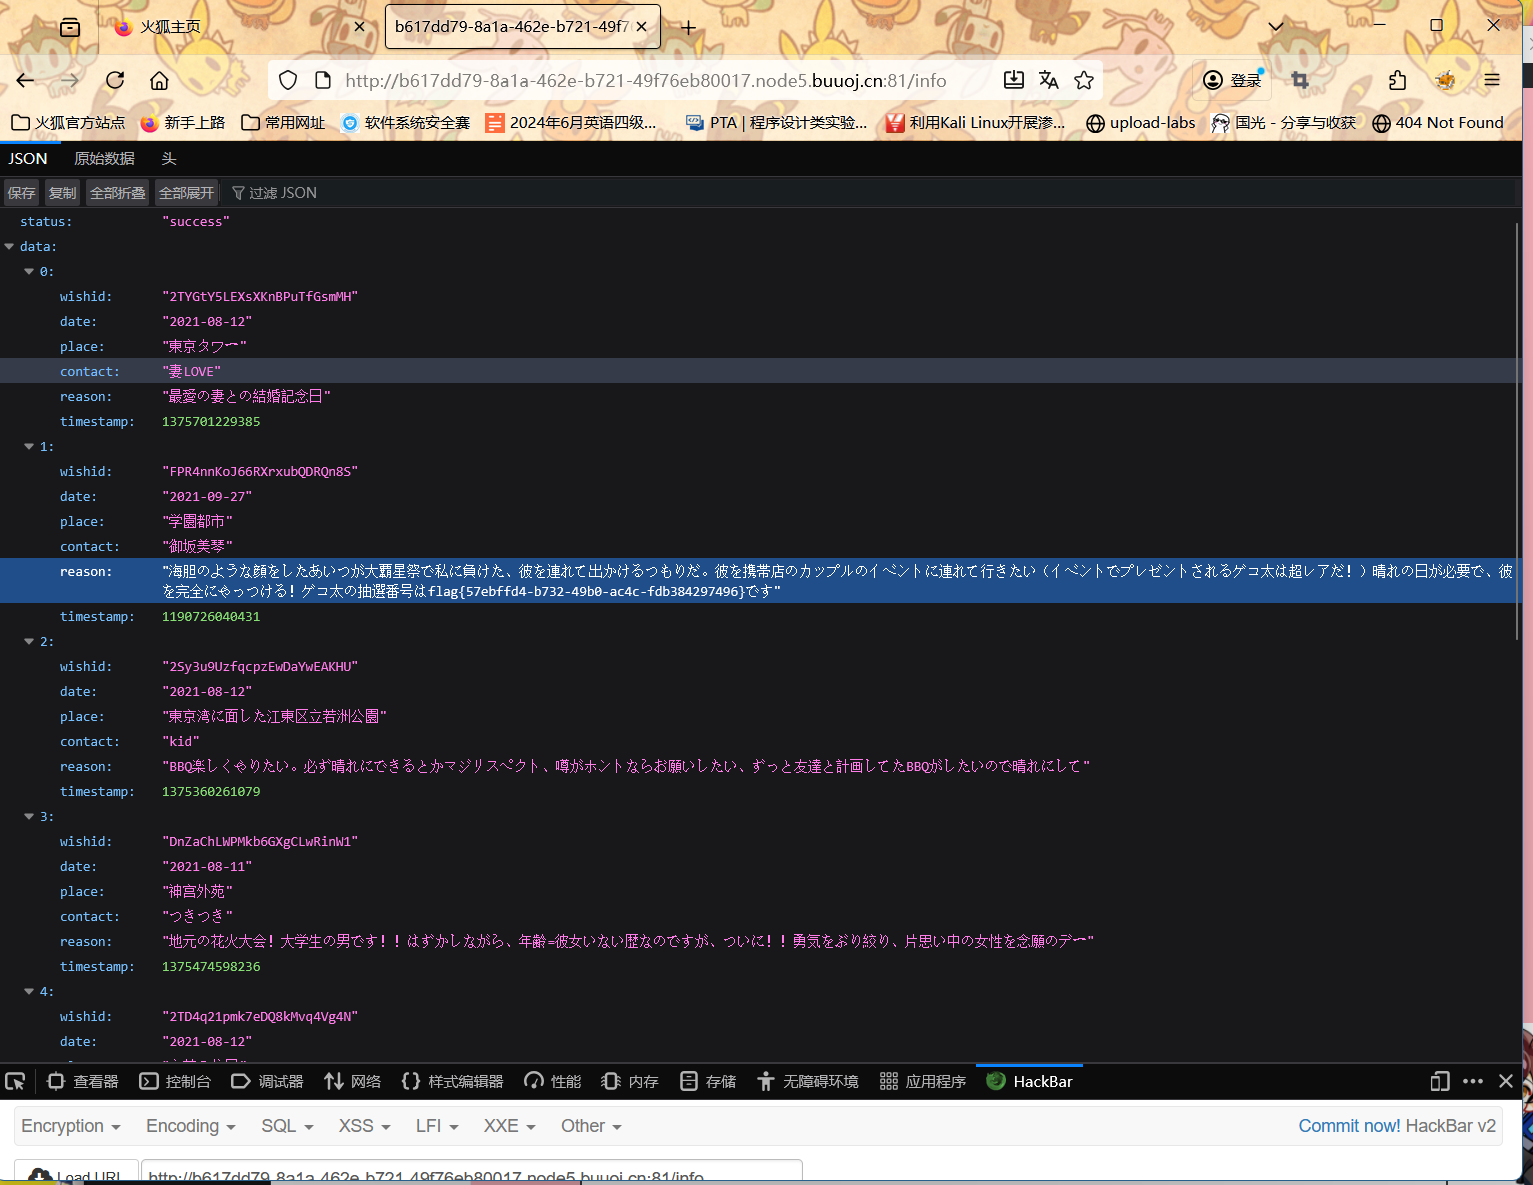Open the extensions puzzle icon
This screenshot has height=1185, width=1533.
click(1397, 81)
